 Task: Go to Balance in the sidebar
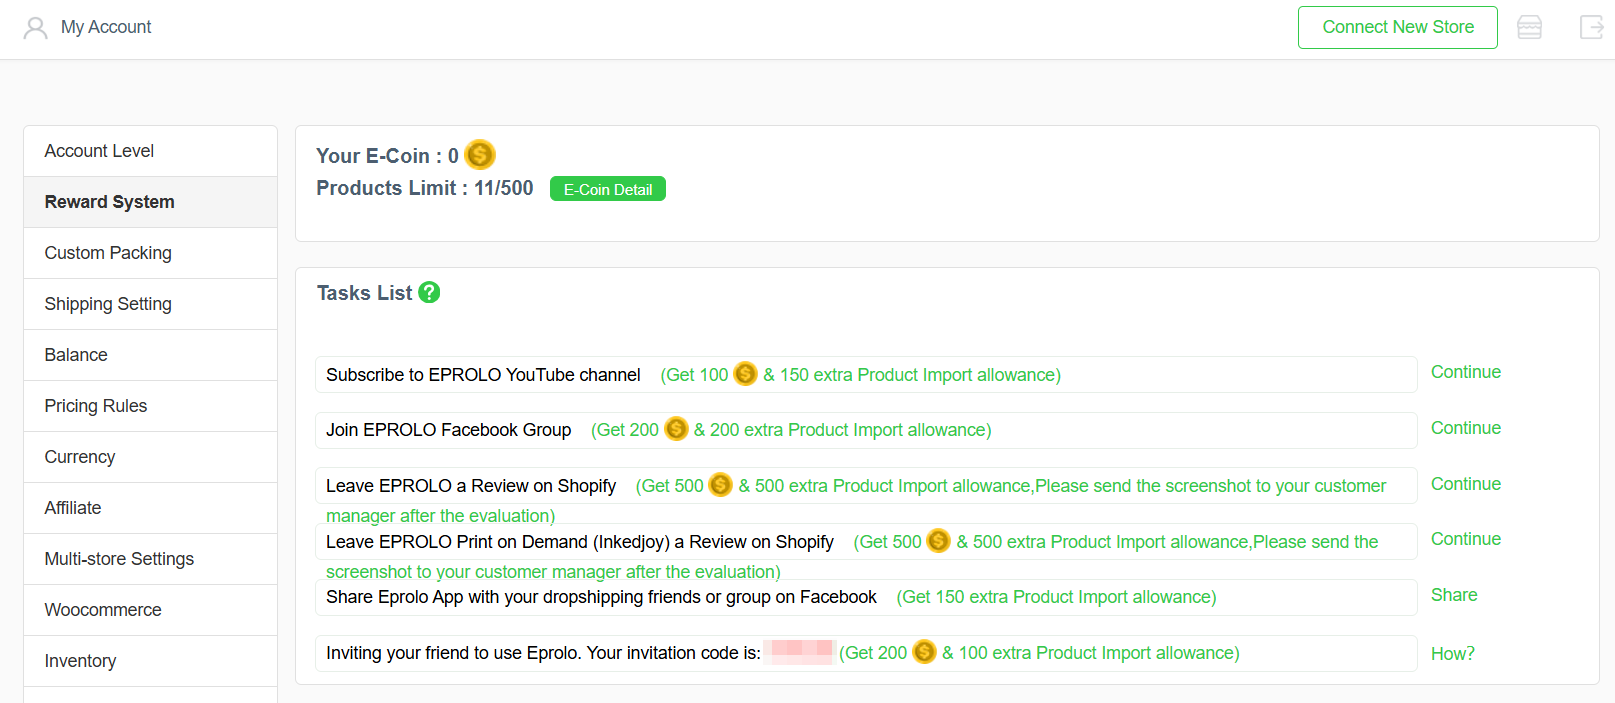tap(150, 355)
